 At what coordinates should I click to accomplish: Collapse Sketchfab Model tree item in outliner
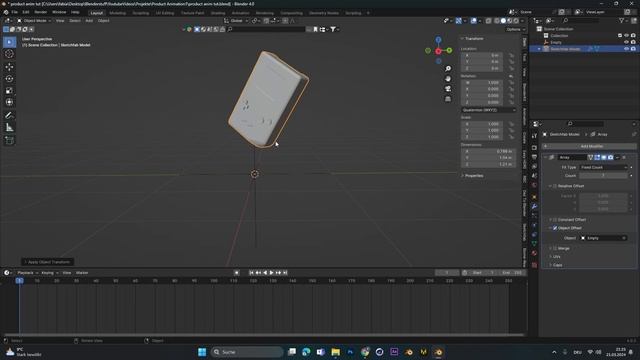click(539, 49)
